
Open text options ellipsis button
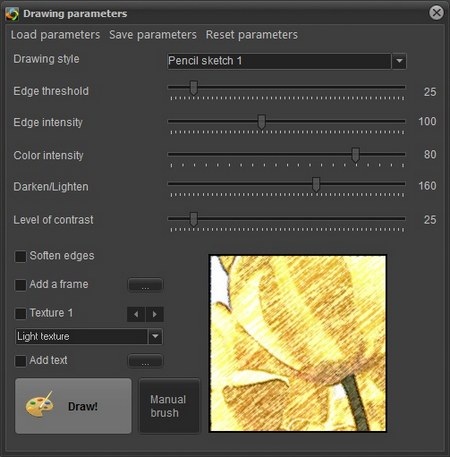pyautogui.click(x=145, y=361)
